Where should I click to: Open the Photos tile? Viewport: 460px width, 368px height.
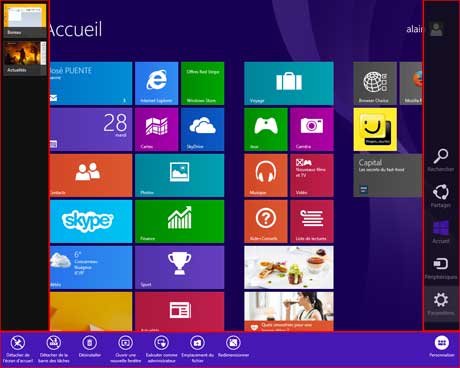click(x=180, y=175)
